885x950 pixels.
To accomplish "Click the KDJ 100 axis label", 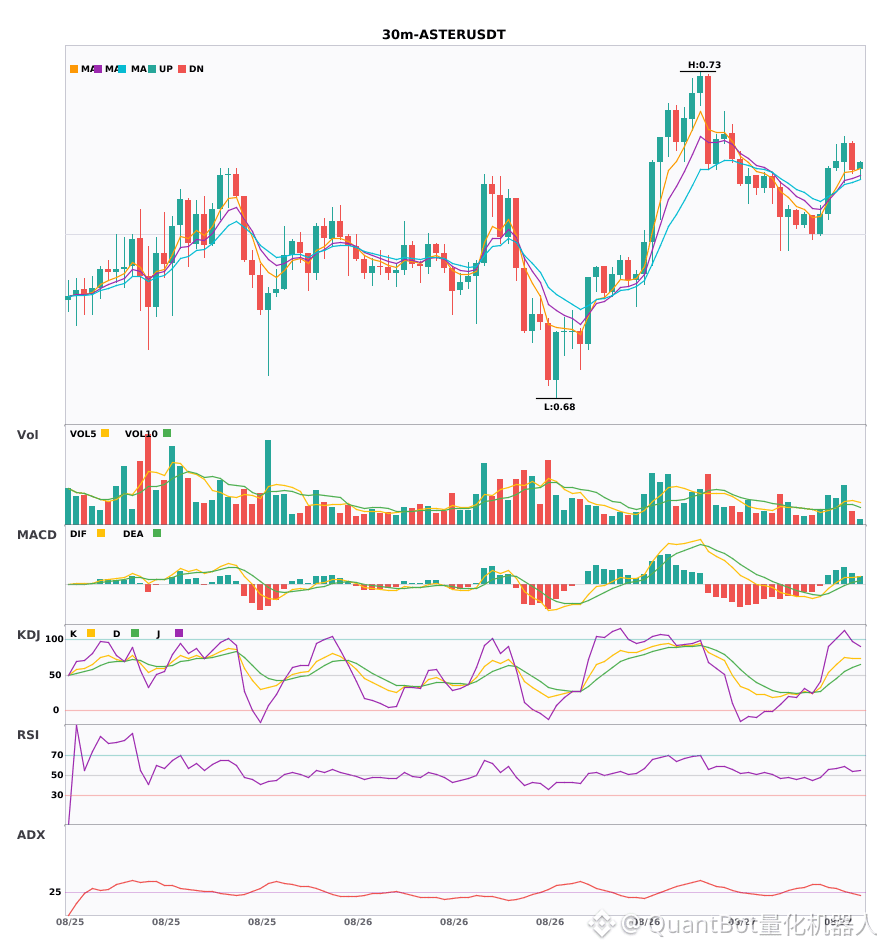I will coord(55,639).
